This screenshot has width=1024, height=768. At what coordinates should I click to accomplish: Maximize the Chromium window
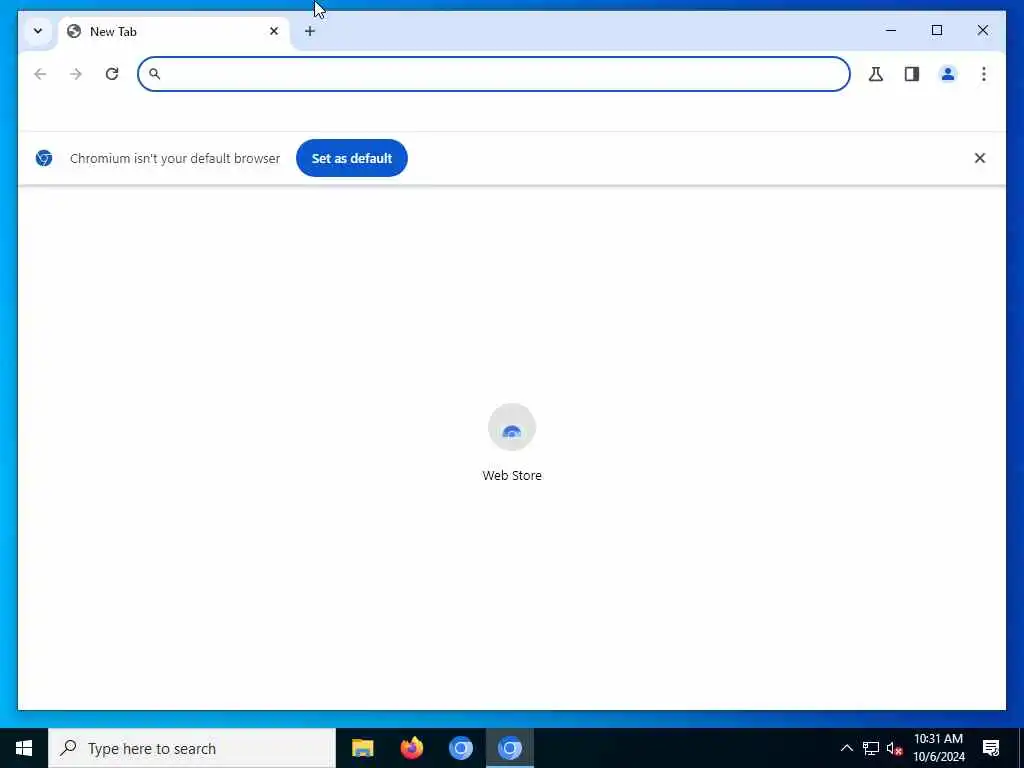pos(936,30)
